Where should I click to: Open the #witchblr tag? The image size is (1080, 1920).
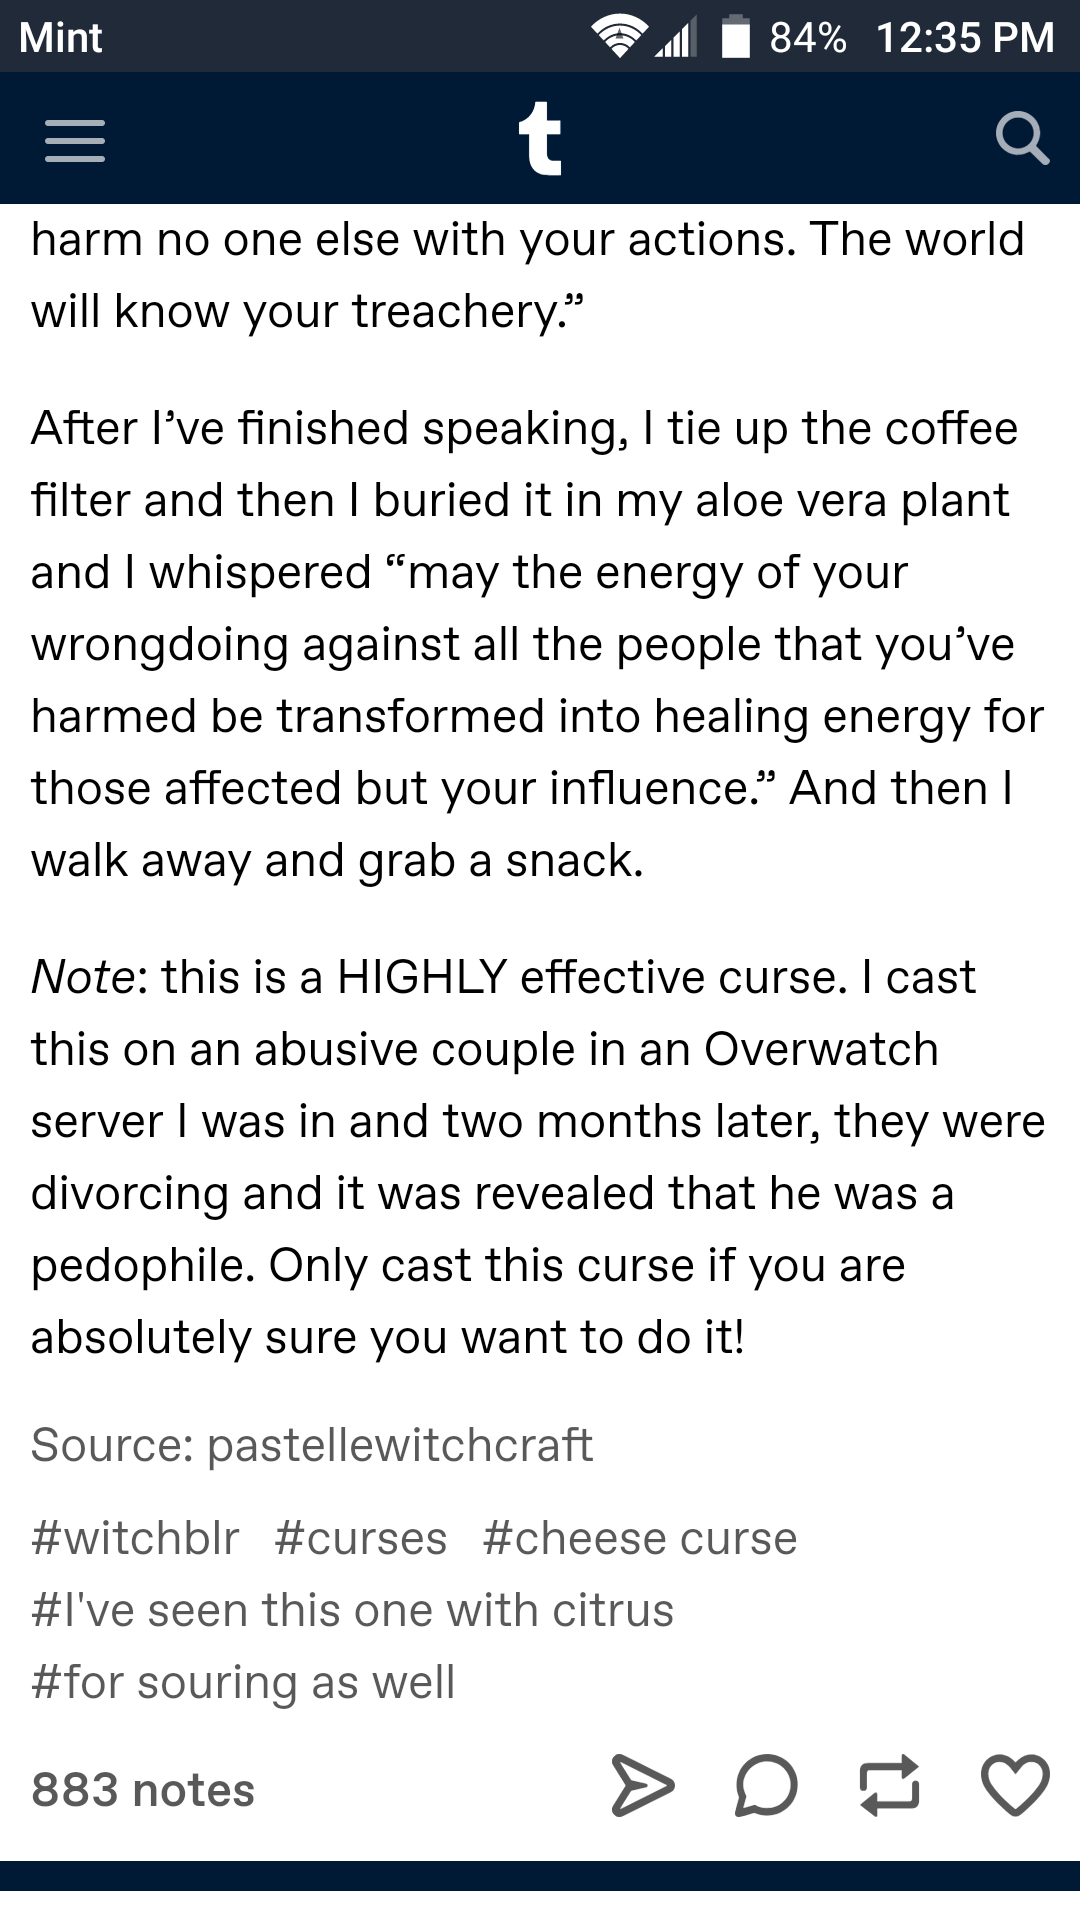pyautogui.click(x=135, y=1538)
